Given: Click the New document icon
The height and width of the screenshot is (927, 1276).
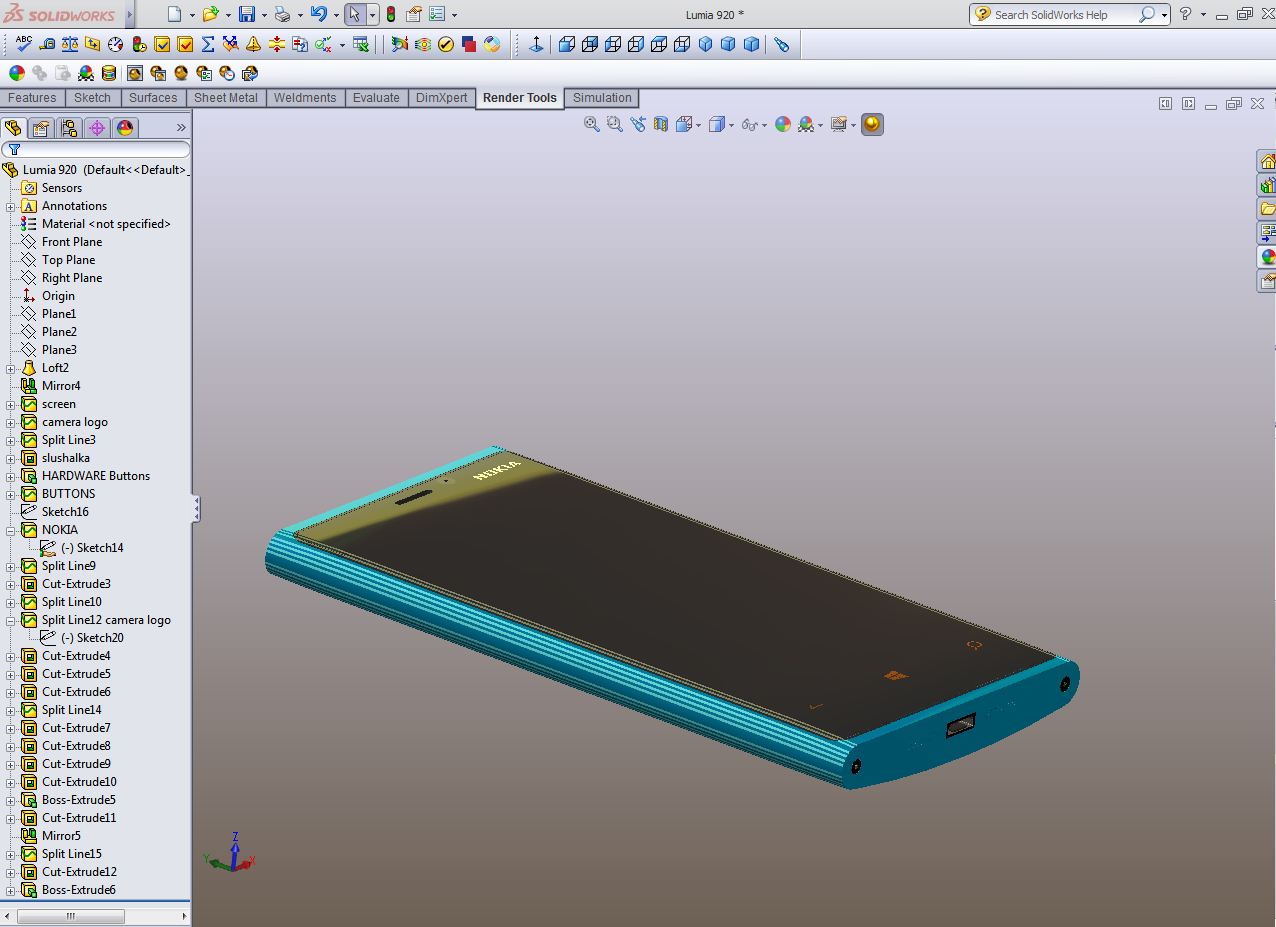Looking at the screenshot, I should (175, 14).
